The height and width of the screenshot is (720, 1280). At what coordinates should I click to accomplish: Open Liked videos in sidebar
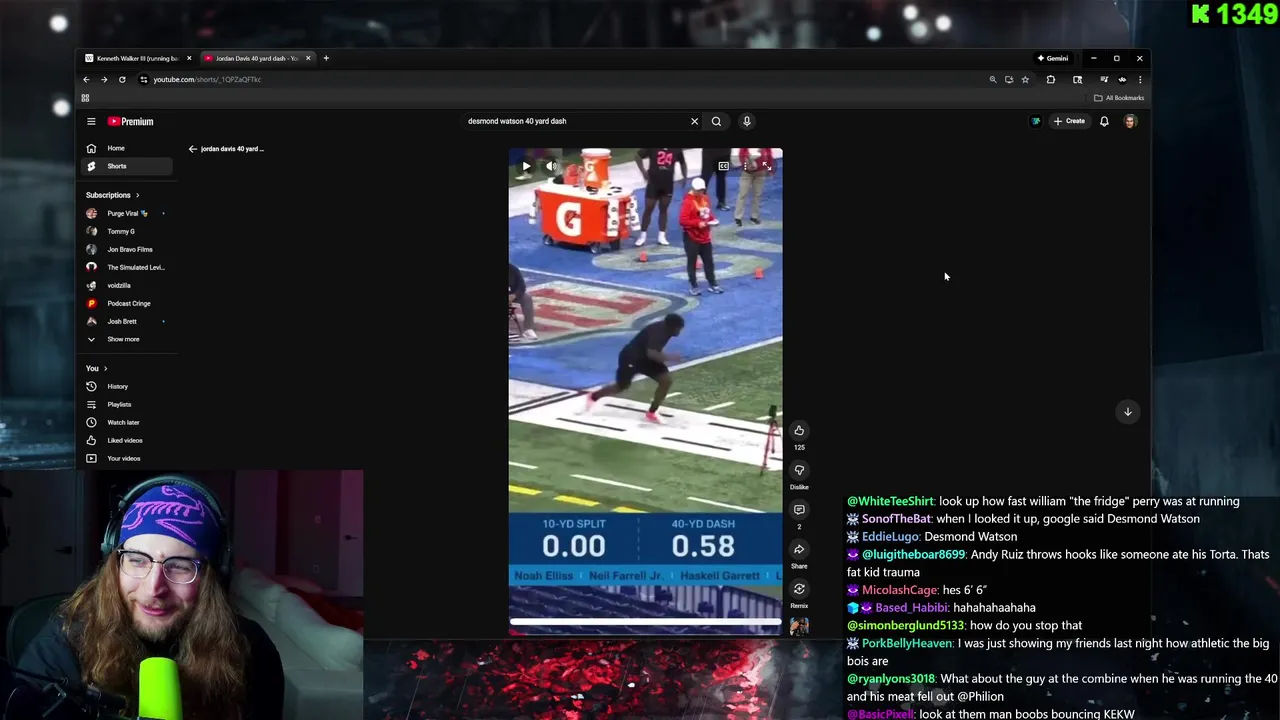(x=126, y=440)
